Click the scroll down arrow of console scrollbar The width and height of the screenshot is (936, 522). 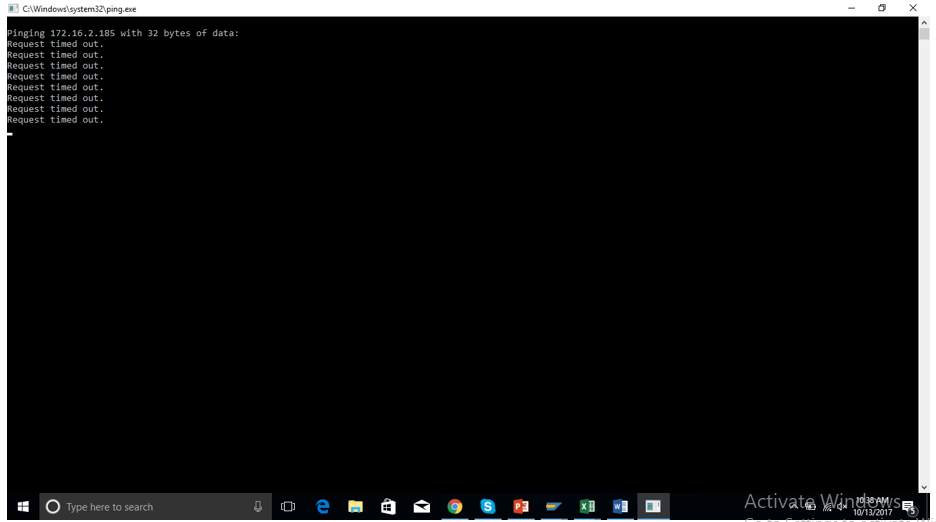(x=924, y=487)
